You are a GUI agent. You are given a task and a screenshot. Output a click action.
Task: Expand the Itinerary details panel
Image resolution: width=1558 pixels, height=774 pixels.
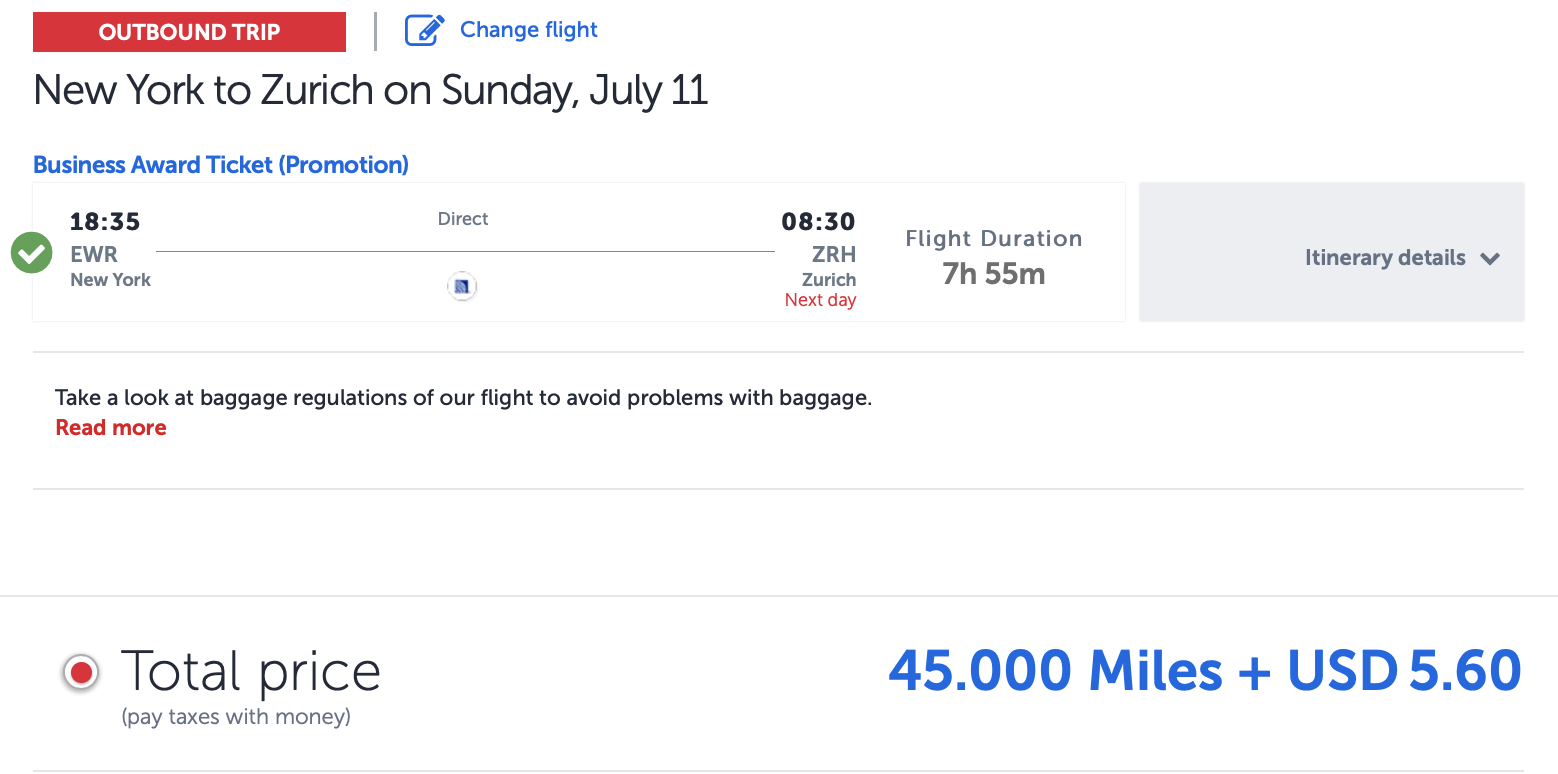click(1384, 257)
